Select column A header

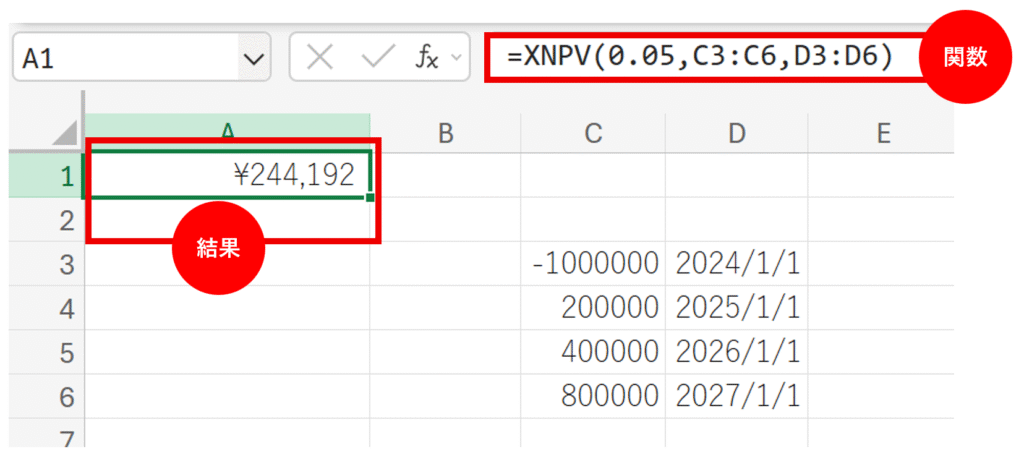(x=228, y=133)
